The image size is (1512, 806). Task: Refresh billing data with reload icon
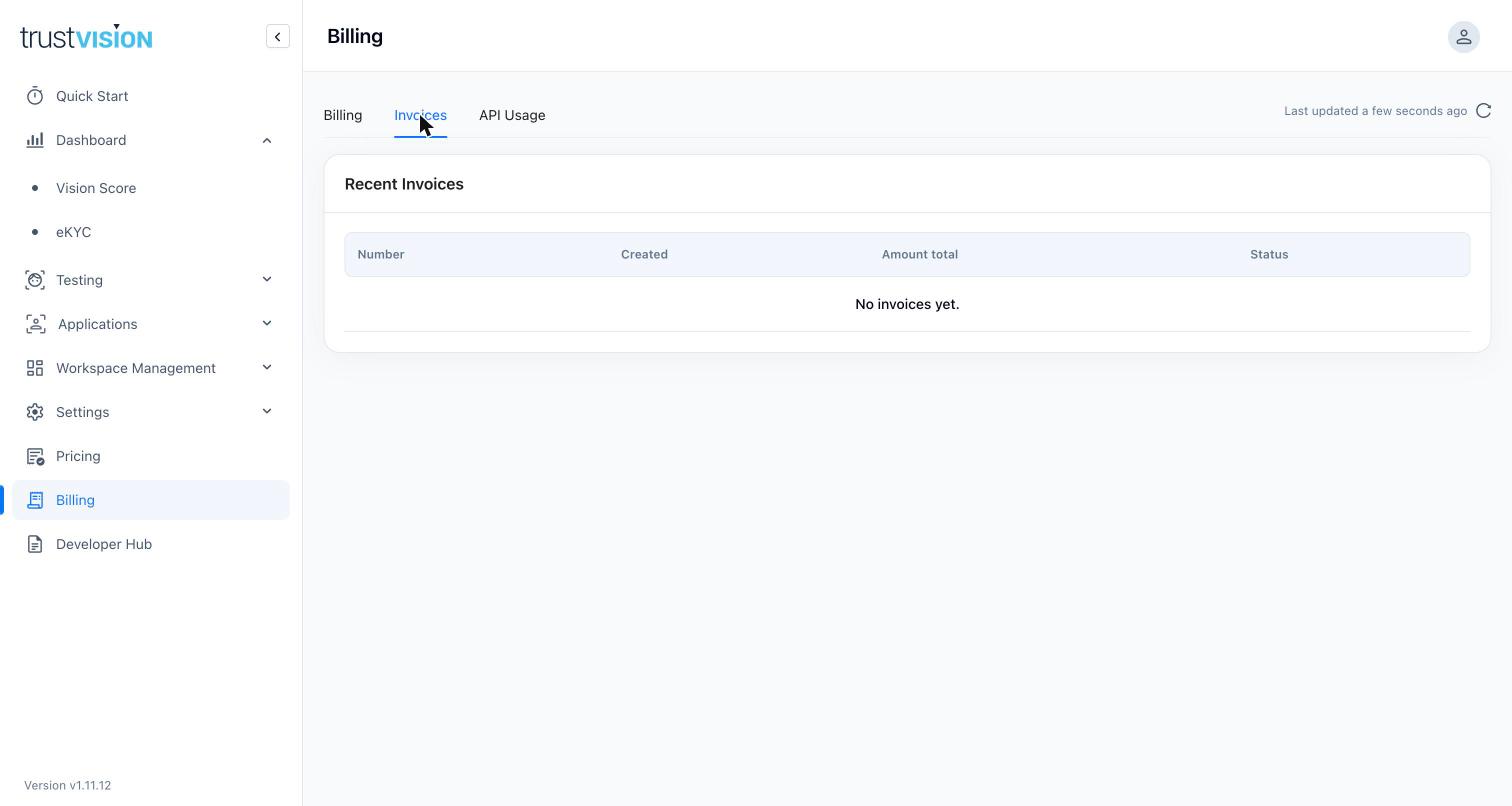[1484, 111]
